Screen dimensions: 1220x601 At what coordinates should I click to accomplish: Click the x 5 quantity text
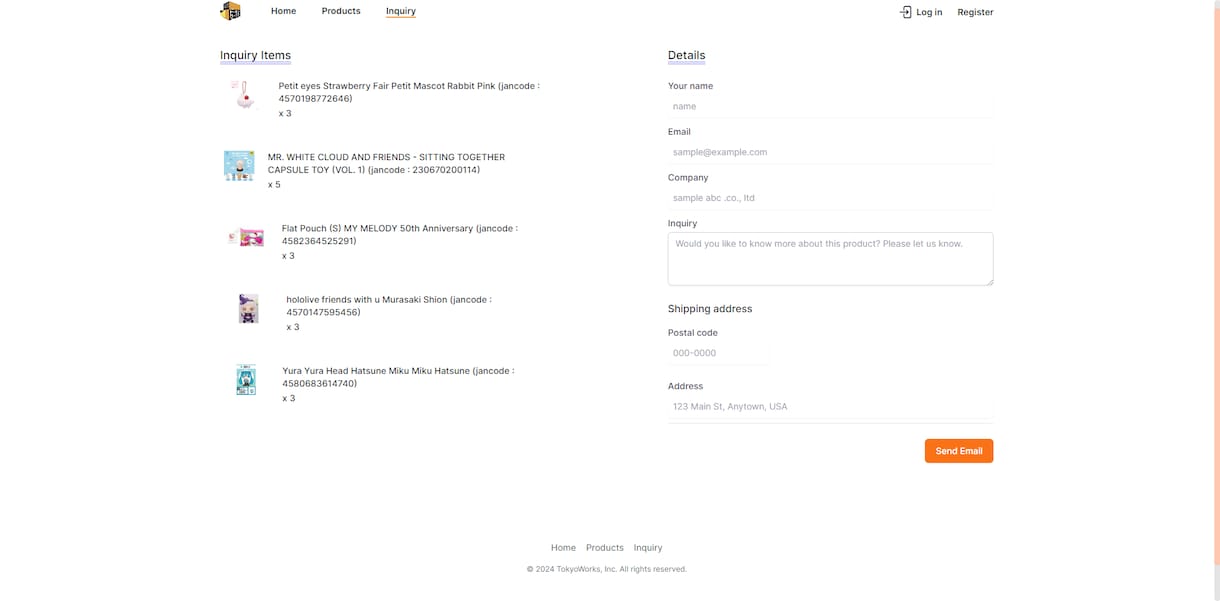(x=274, y=184)
